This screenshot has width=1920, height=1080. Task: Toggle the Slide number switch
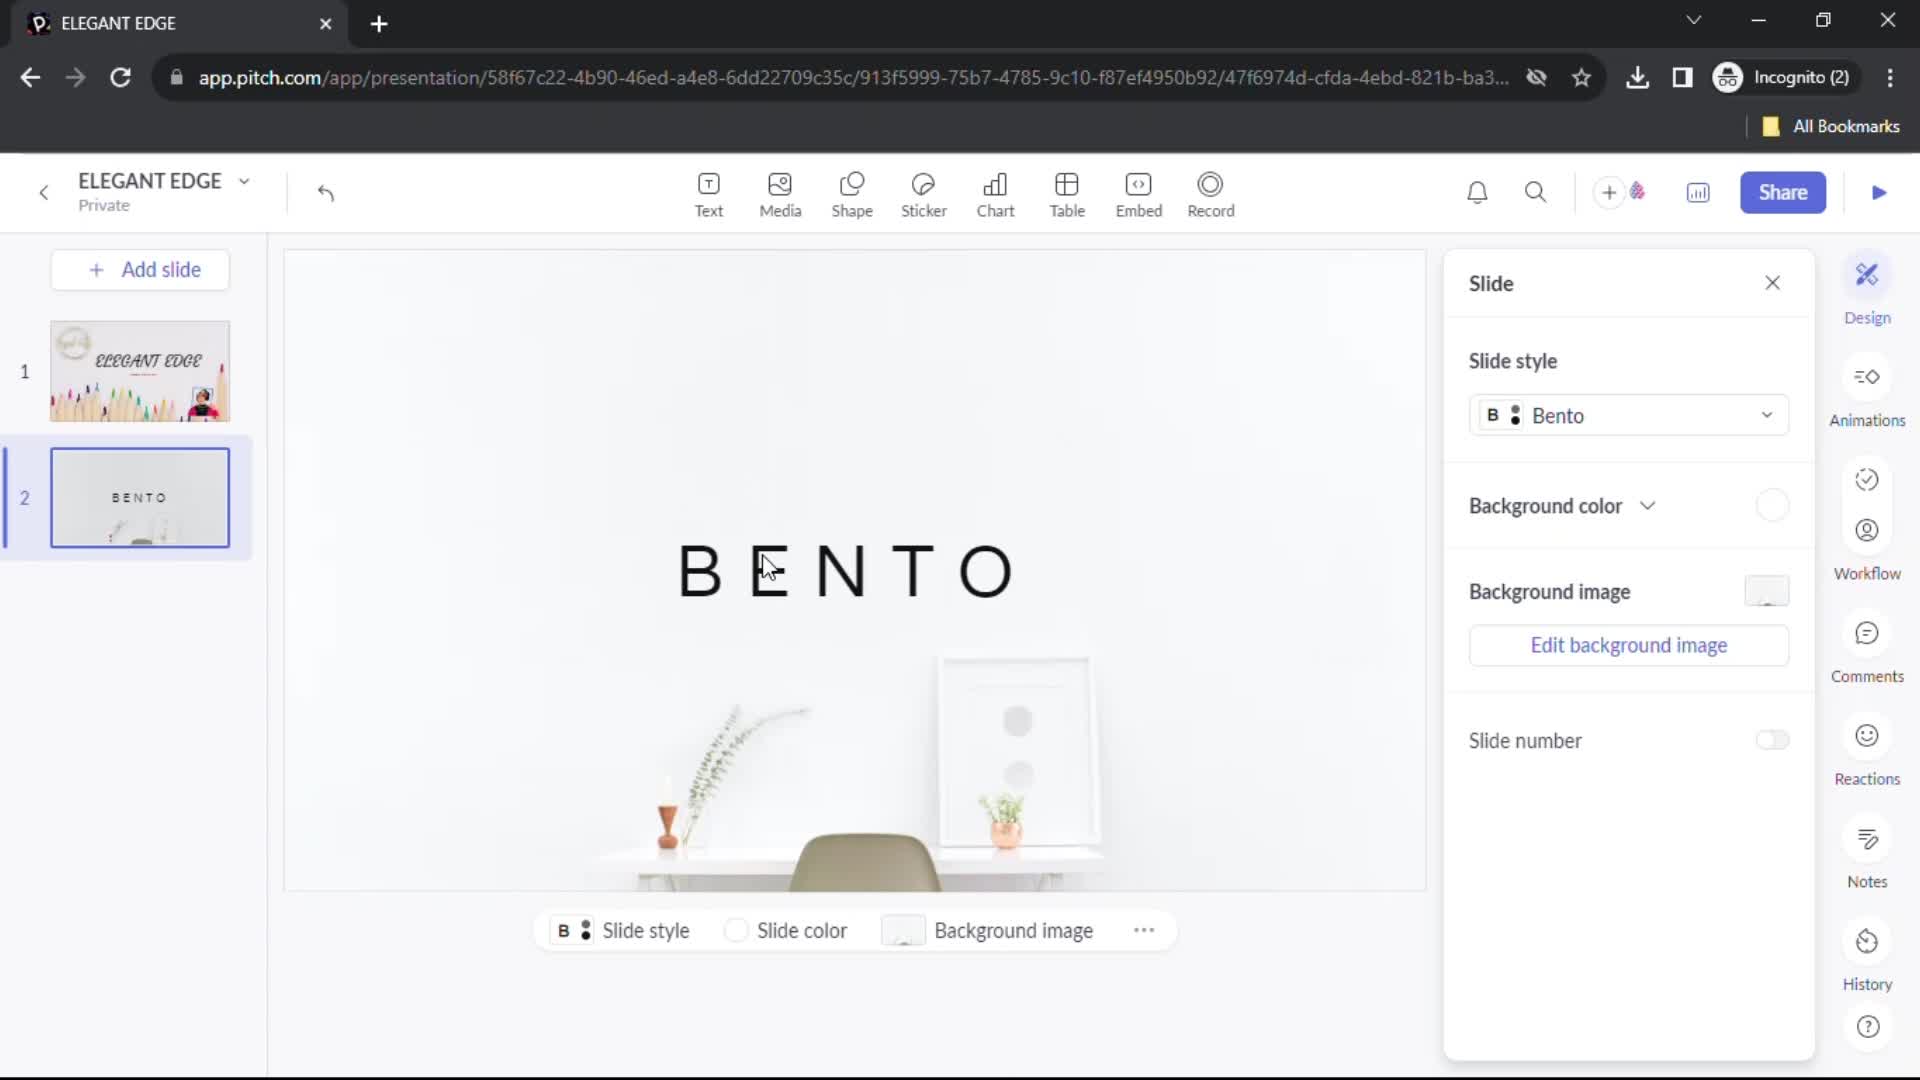coord(1772,740)
